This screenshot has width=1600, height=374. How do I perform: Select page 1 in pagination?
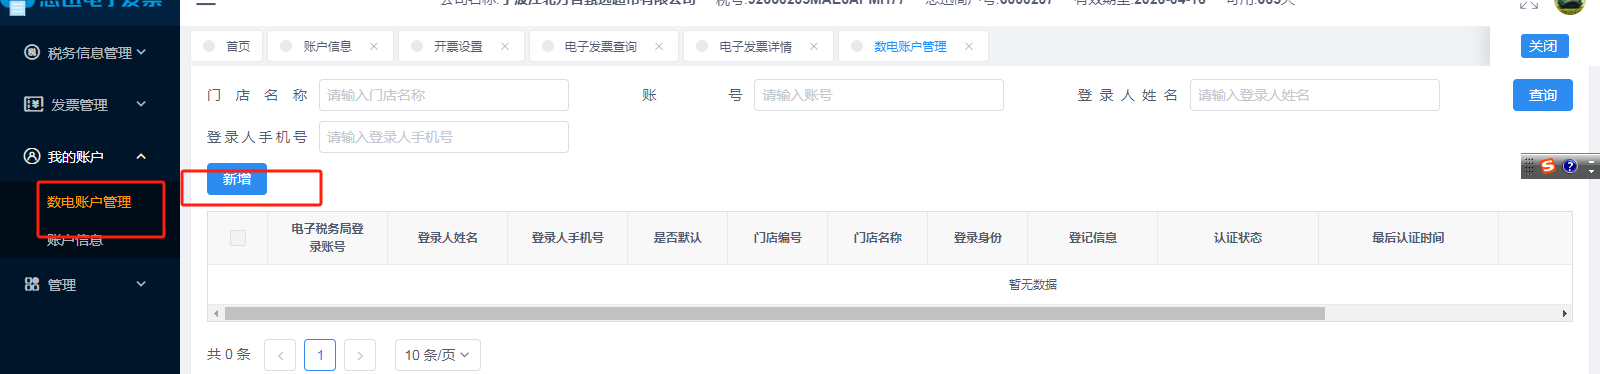(320, 355)
